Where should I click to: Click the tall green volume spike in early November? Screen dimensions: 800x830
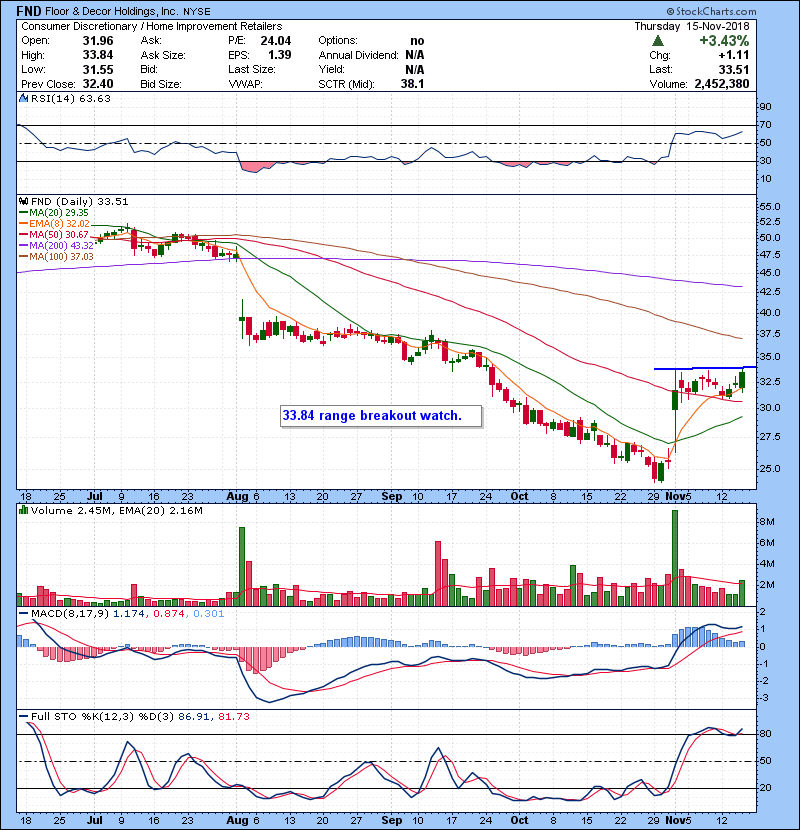tap(675, 558)
